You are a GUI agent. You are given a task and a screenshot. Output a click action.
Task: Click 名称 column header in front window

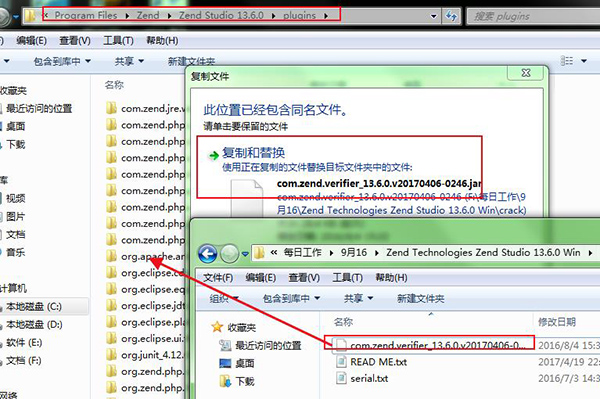point(343,322)
